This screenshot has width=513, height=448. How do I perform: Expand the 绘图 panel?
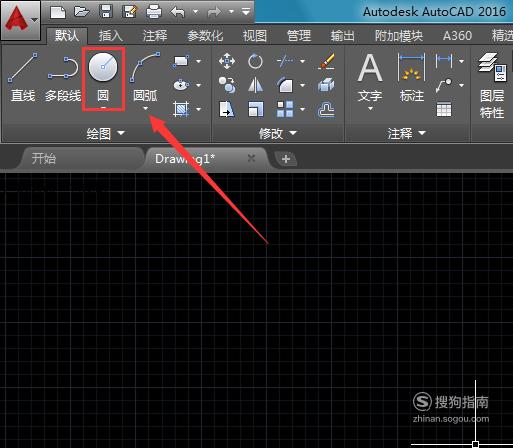point(105,133)
